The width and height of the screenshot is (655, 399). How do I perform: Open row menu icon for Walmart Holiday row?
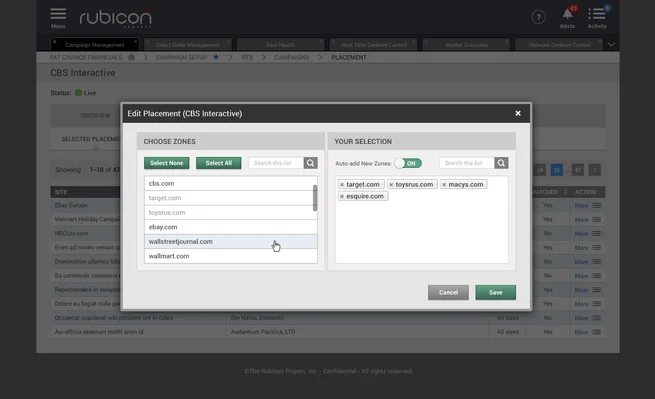pyautogui.click(x=597, y=219)
